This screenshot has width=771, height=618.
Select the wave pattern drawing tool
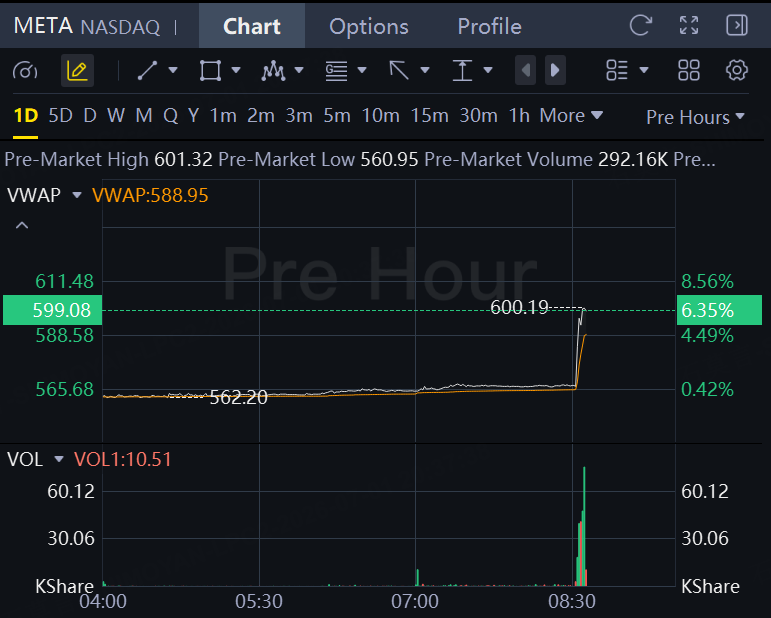pos(273,71)
